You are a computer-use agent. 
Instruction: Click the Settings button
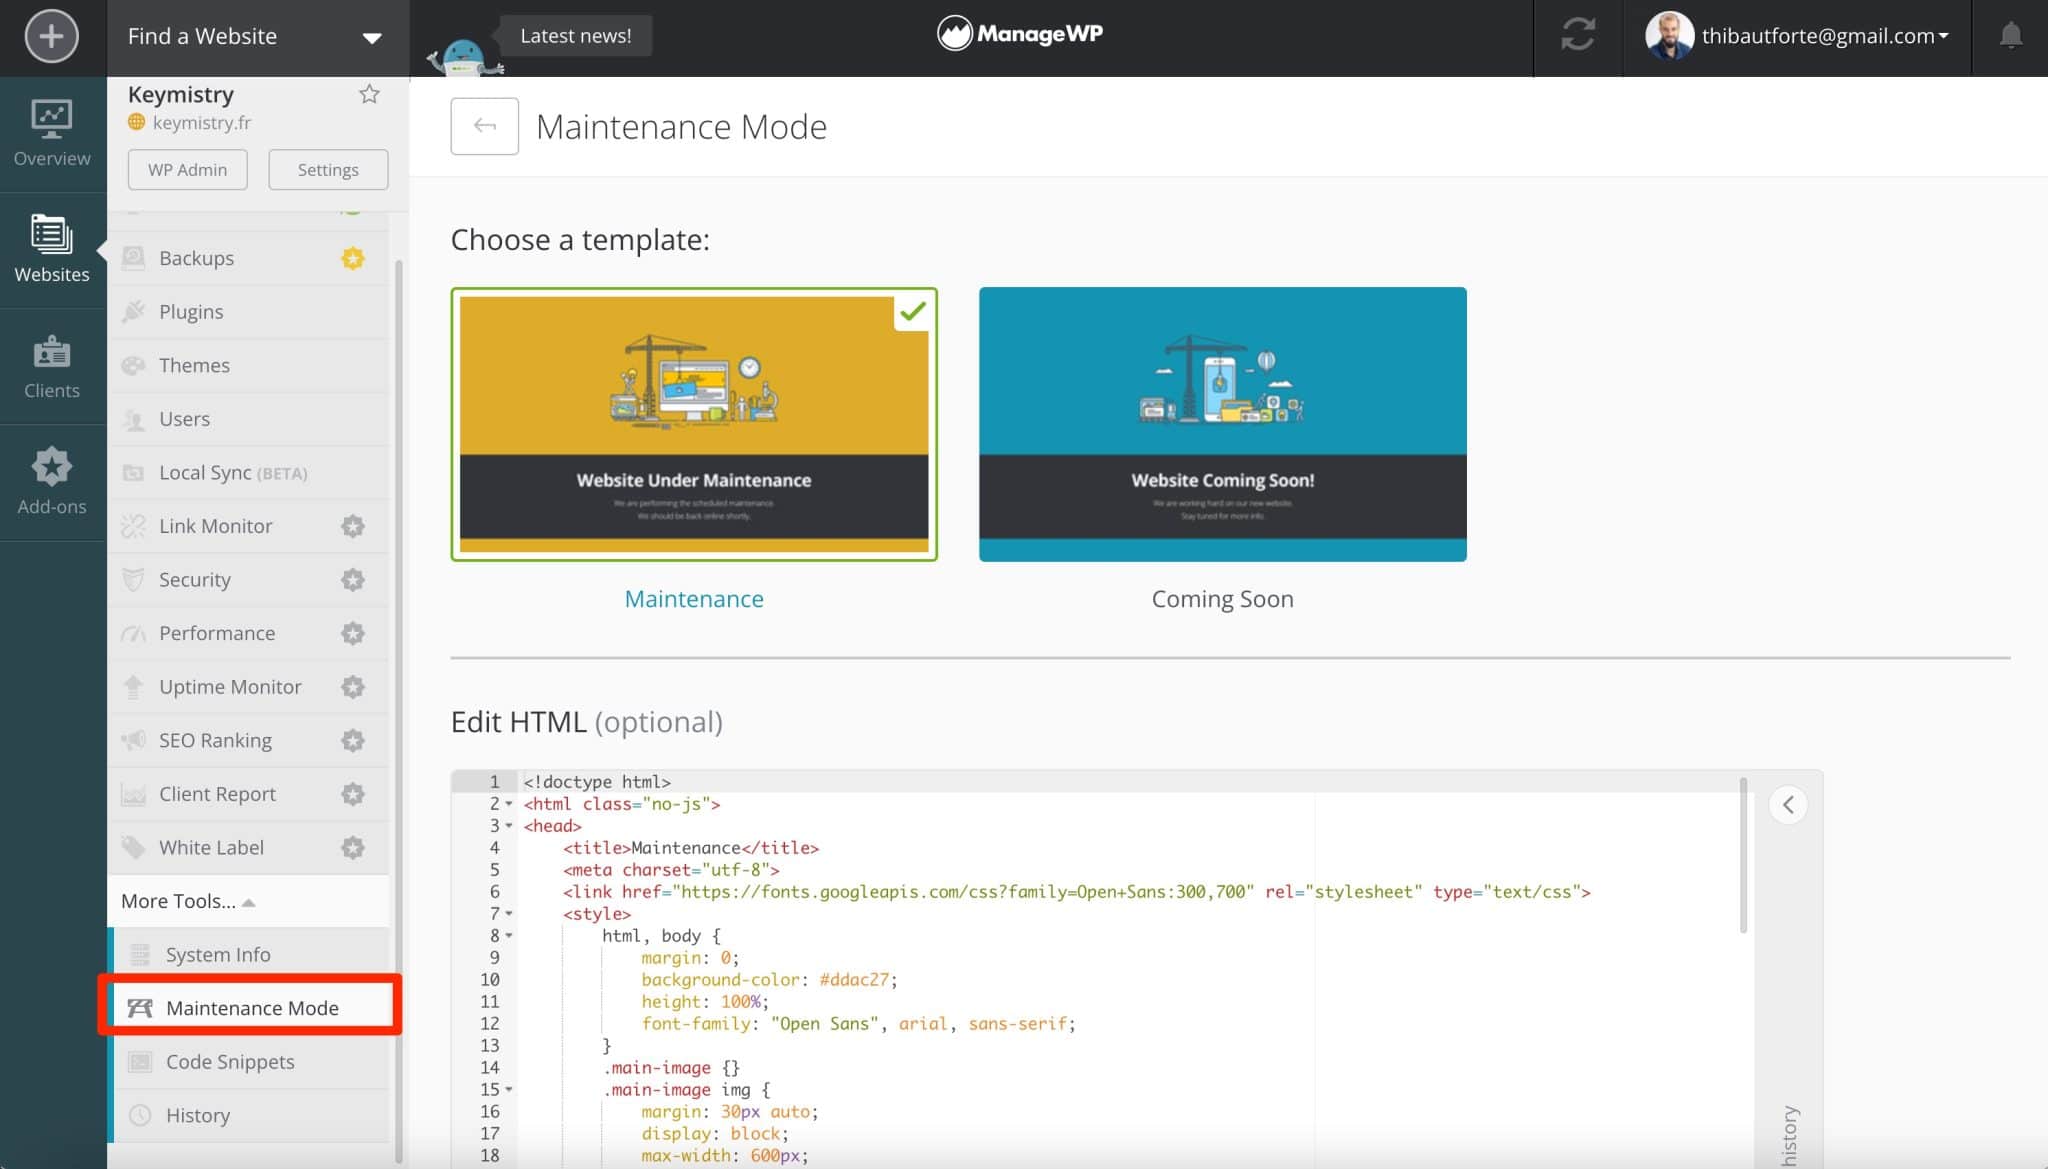328,169
